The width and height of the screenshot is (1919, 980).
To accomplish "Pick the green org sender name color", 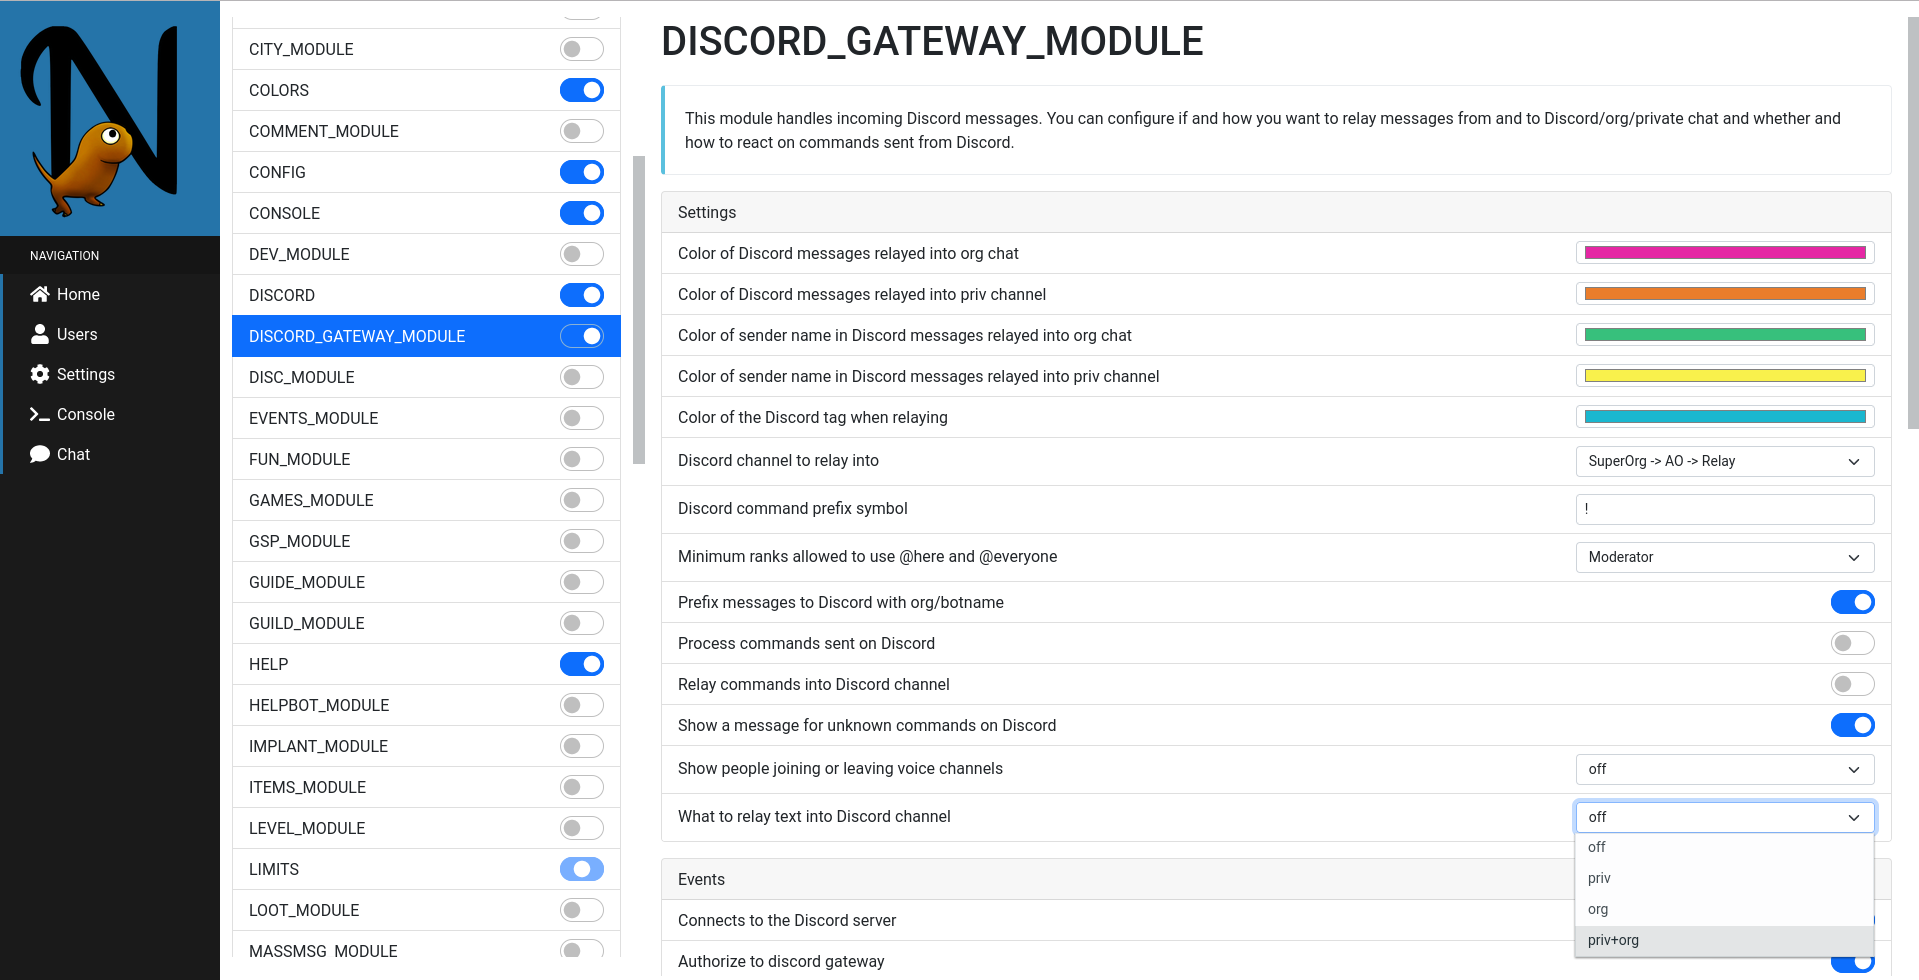I will 1725,335.
